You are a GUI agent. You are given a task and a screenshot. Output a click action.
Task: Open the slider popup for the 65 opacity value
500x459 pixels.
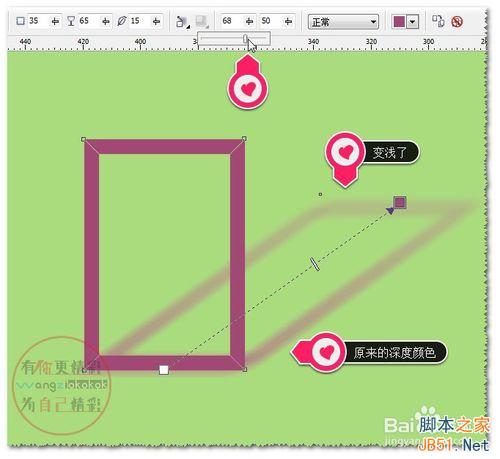pyautogui.click(x=106, y=21)
